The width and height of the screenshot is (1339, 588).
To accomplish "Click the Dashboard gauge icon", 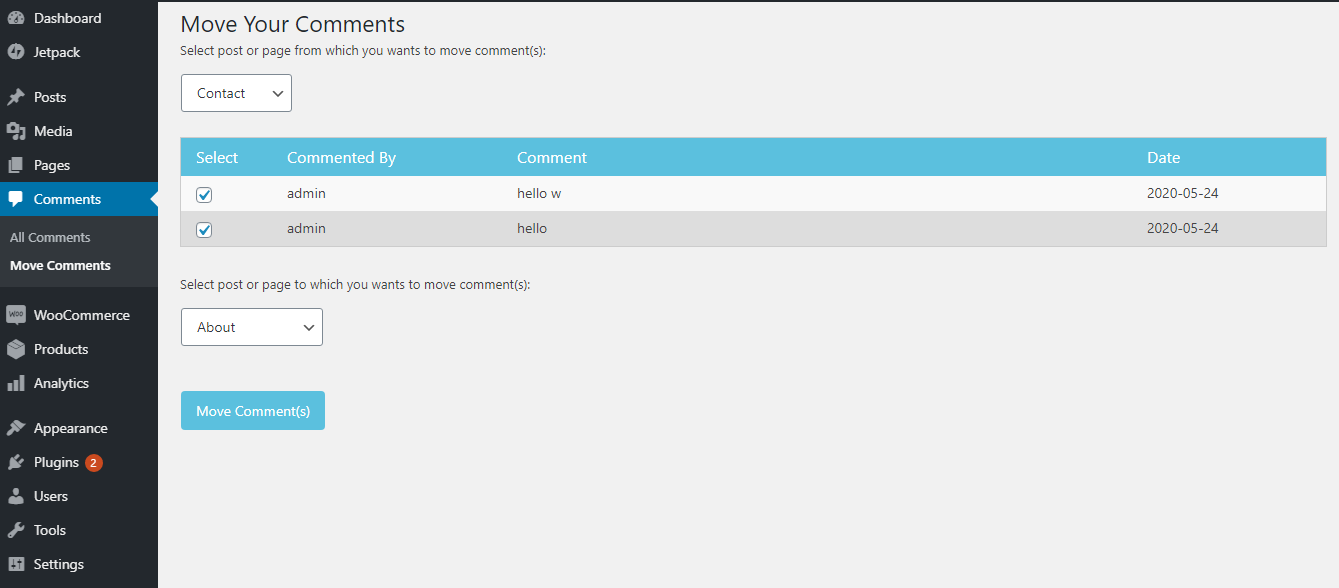I will (16, 18).
